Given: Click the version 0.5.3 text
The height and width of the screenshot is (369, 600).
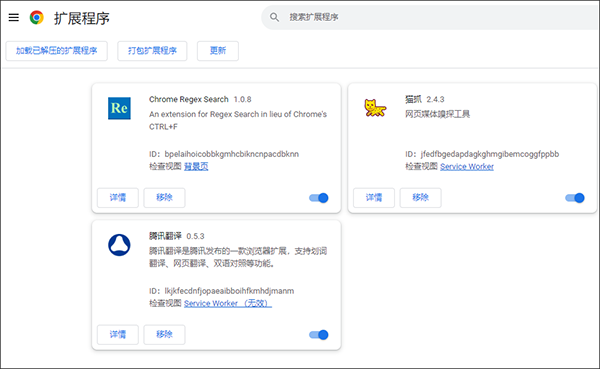Looking at the screenshot, I should click(x=196, y=236).
